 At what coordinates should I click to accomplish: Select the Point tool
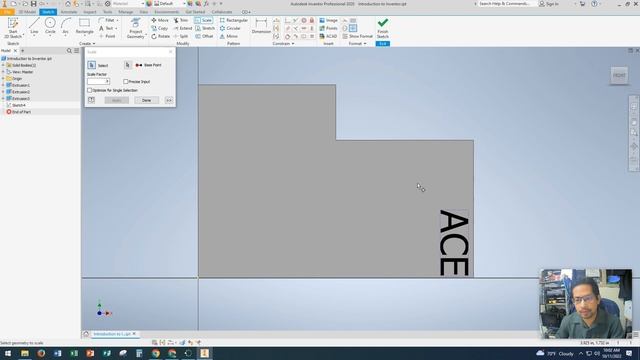pyautogui.click(x=108, y=36)
